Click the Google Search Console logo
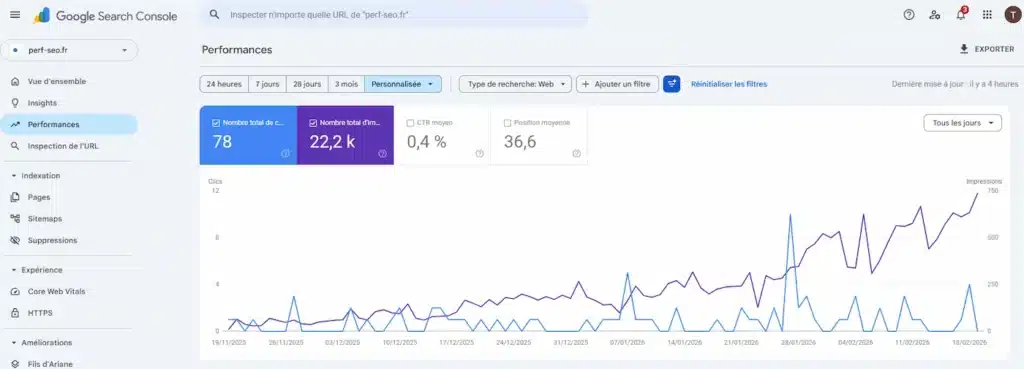The image size is (1024, 369). point(105,16)
